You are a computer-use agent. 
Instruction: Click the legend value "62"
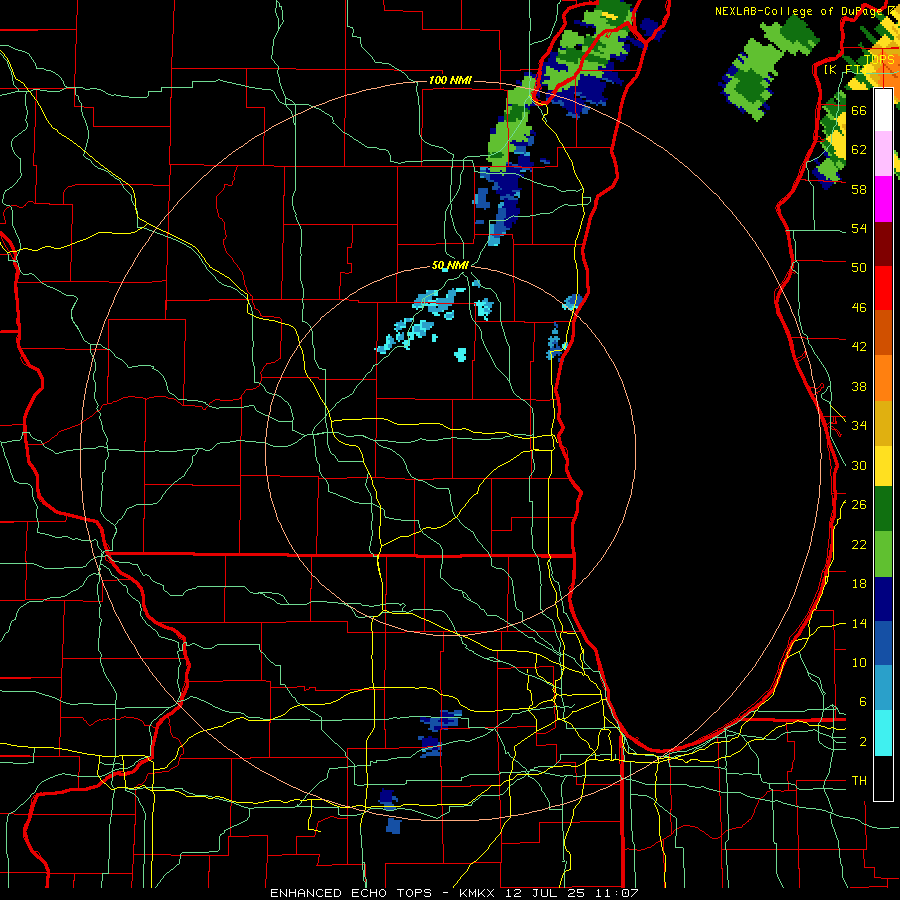(x=859, y=149)
